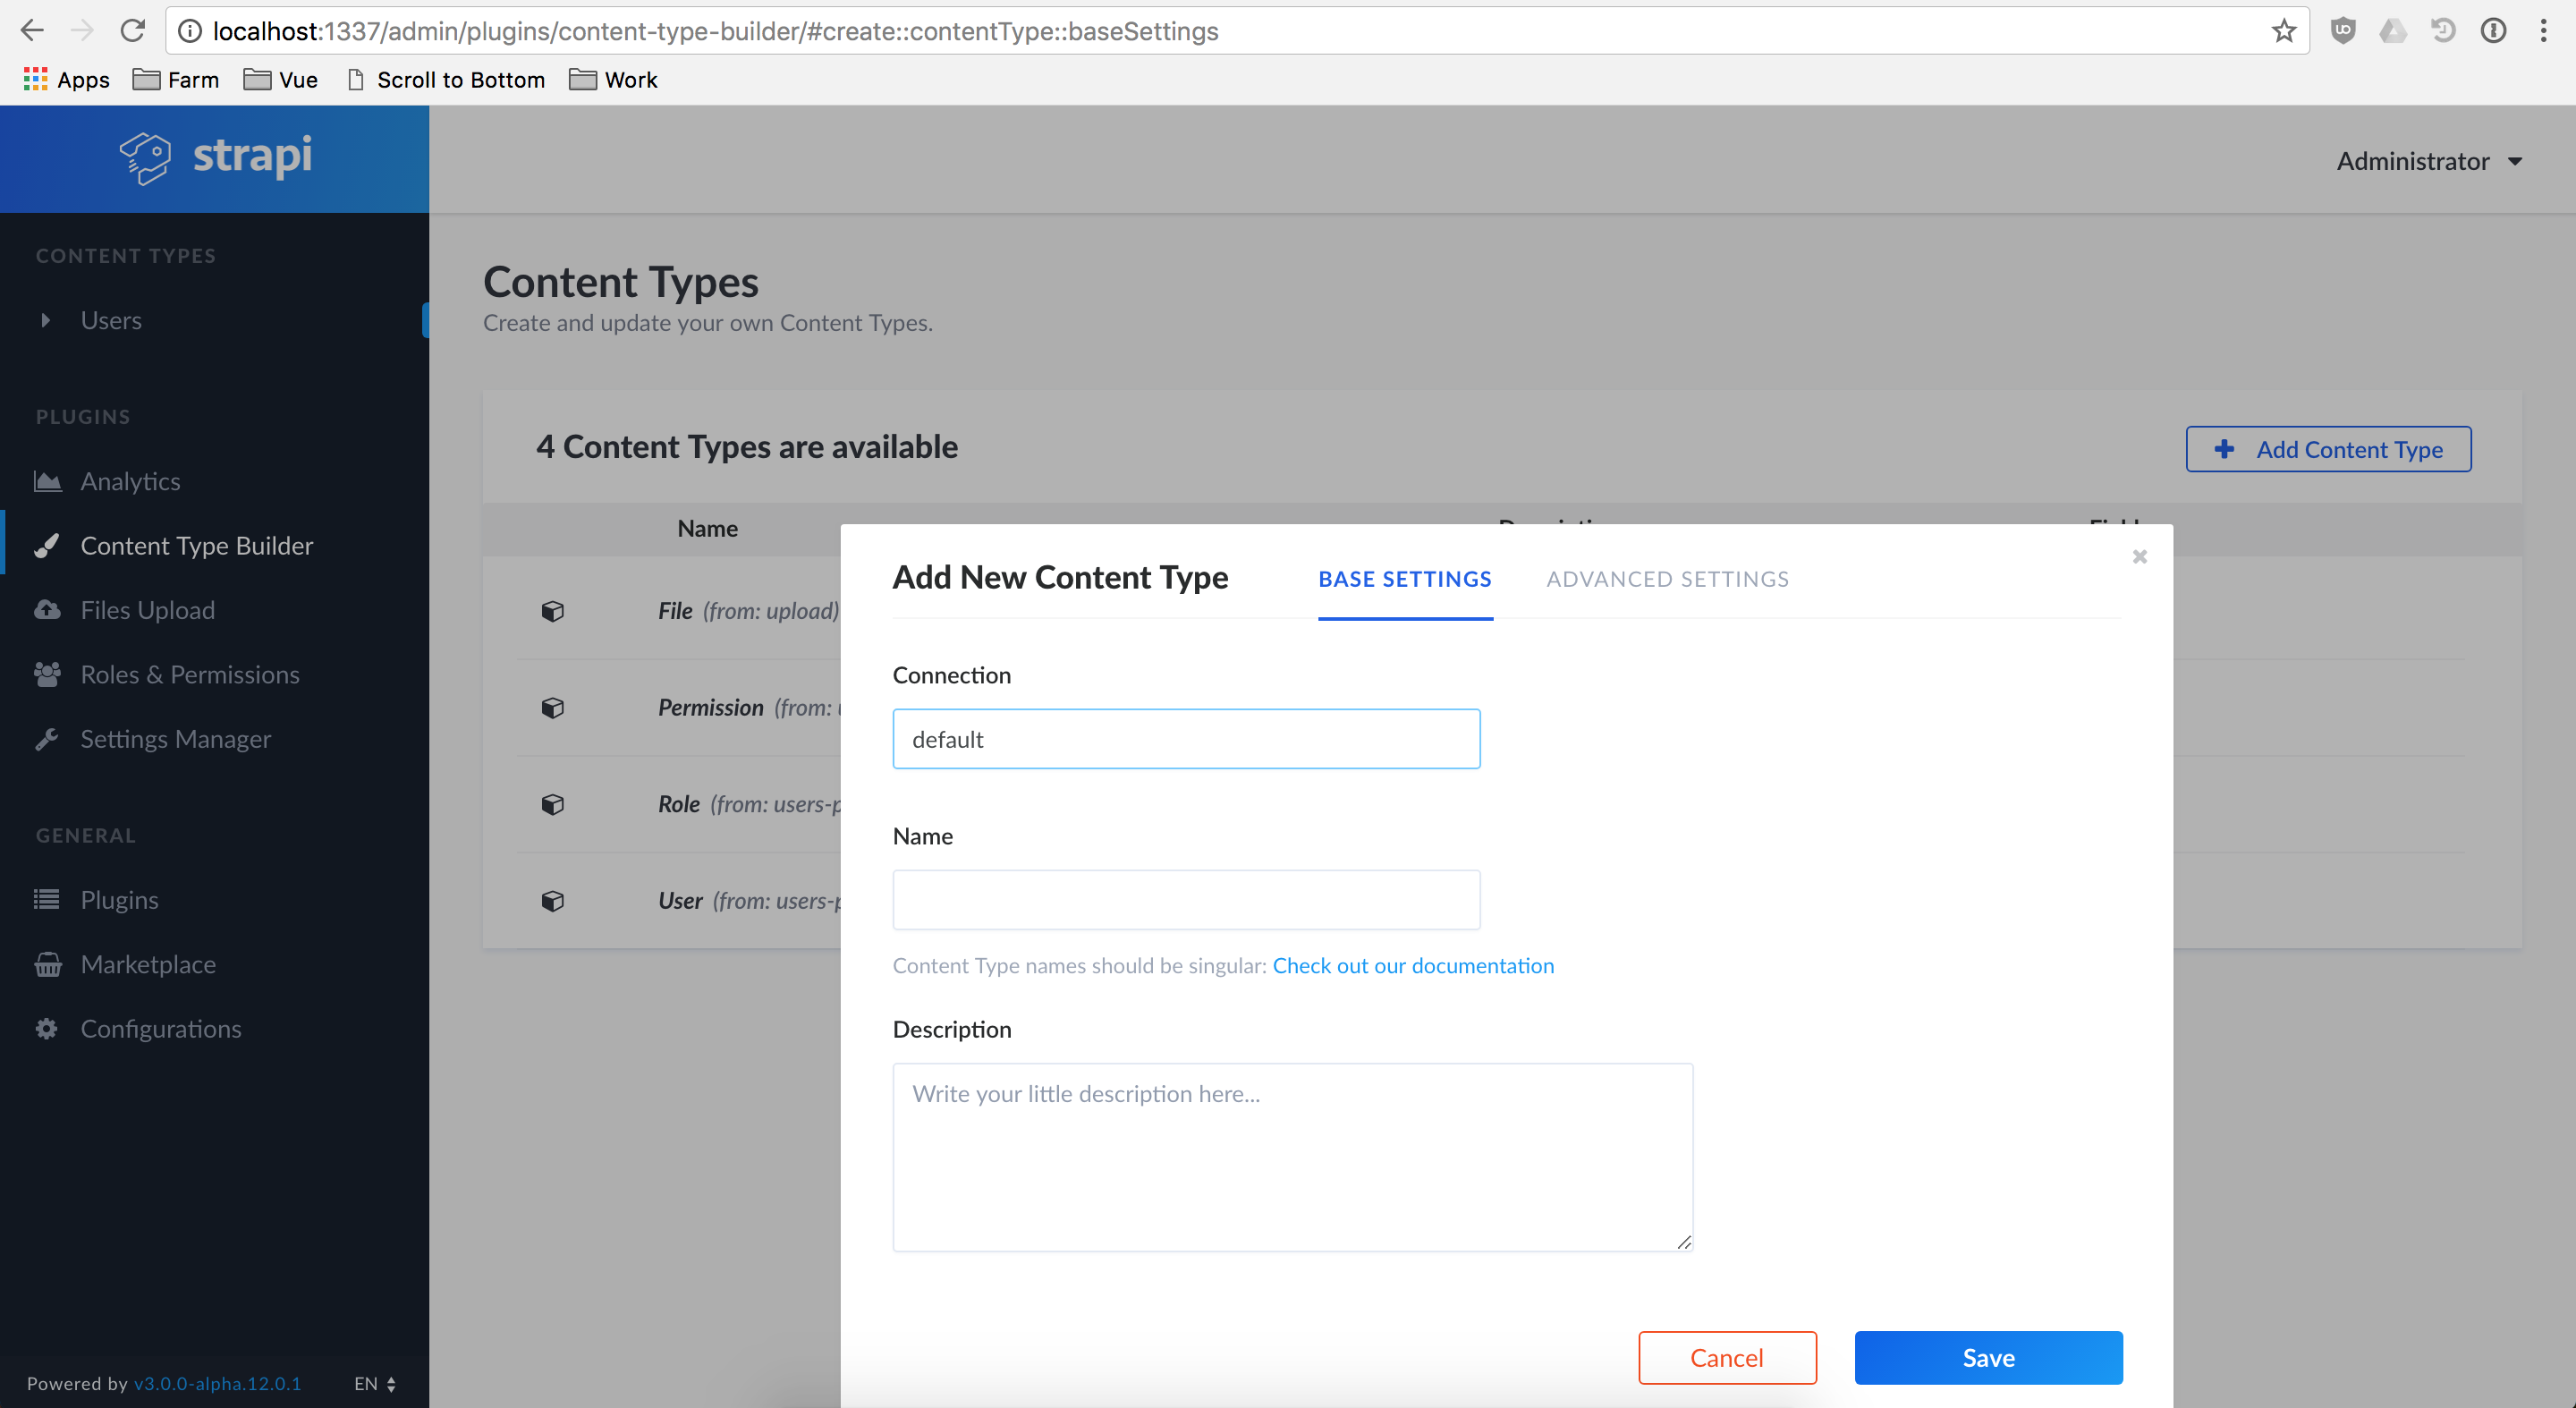The width and height of the screenshot is (2576, 1408).
Task: Open Configurations in the sidebar
Action: (161, 1028)
